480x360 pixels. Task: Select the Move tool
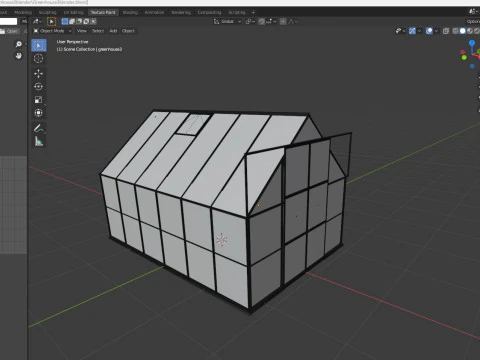coord(39,73)
